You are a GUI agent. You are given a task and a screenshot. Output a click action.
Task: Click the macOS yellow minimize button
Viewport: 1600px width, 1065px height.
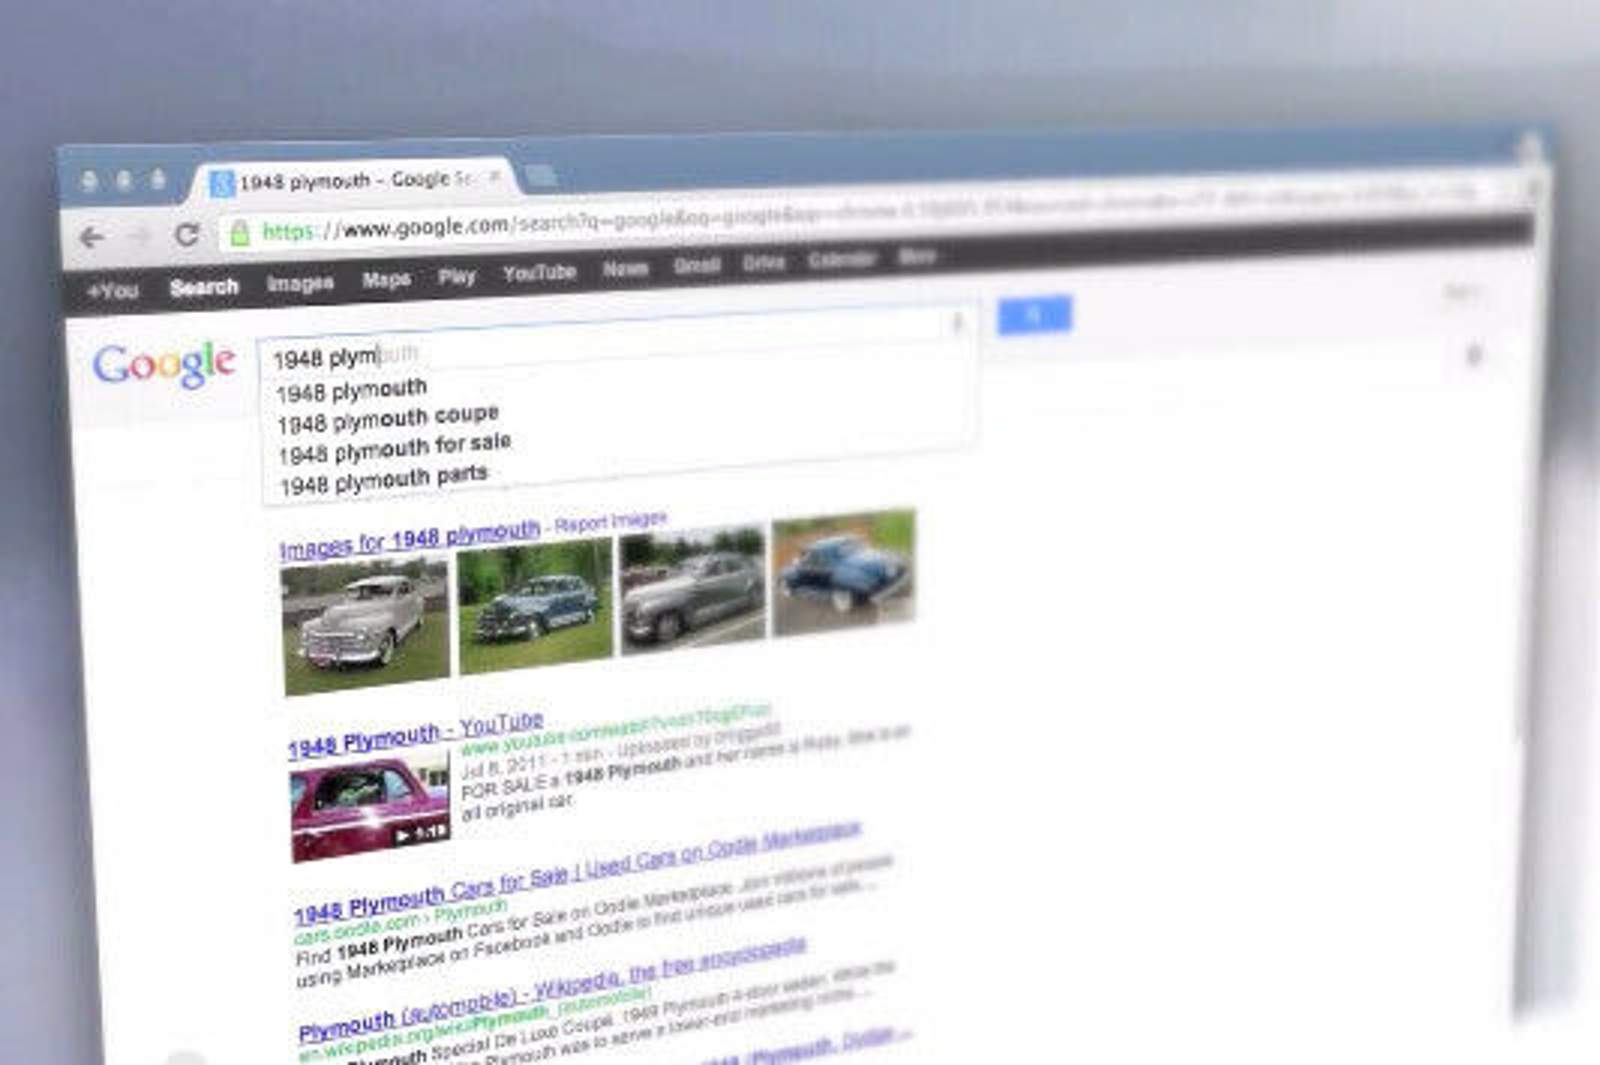124,180
